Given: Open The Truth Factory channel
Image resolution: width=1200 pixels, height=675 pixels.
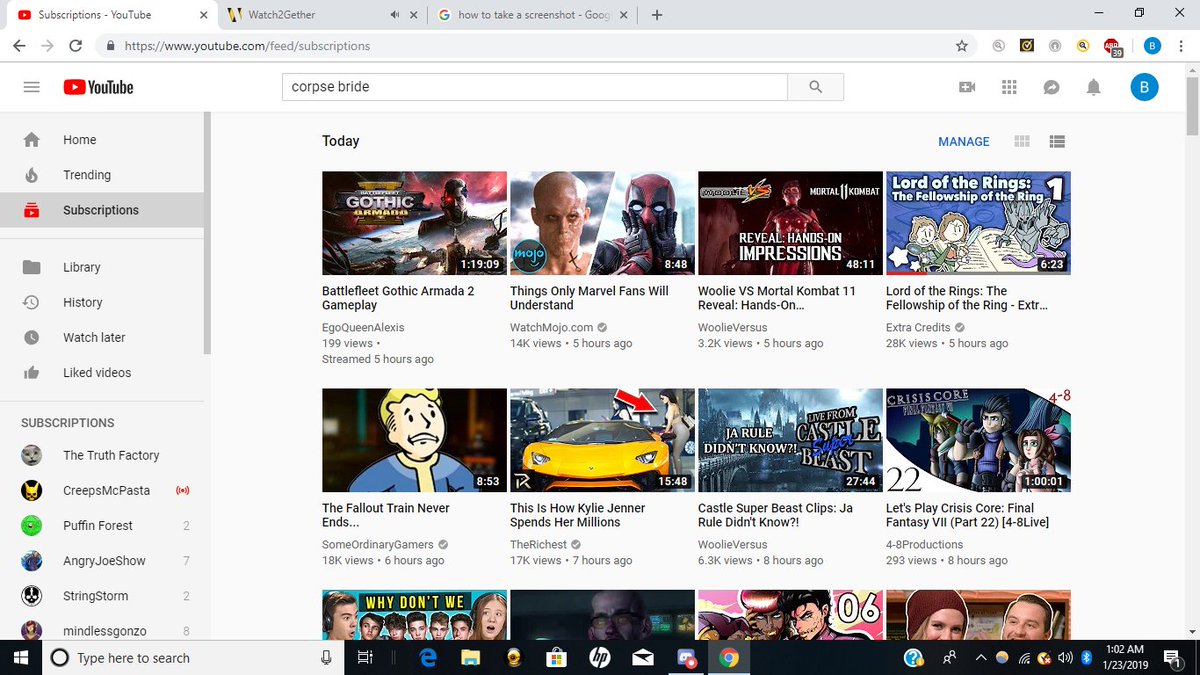Looking at the screenshot, I should click(x=101, y=455).
